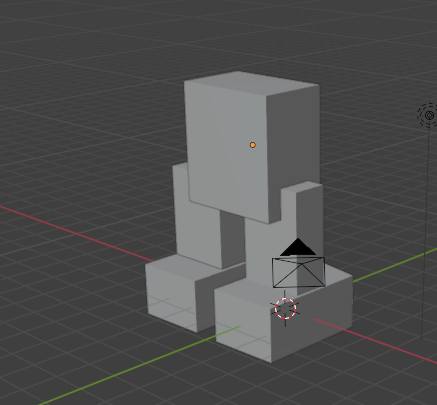Click the orange origin dot on the head cube
437x405 pixels.
(x=253, y=145)
